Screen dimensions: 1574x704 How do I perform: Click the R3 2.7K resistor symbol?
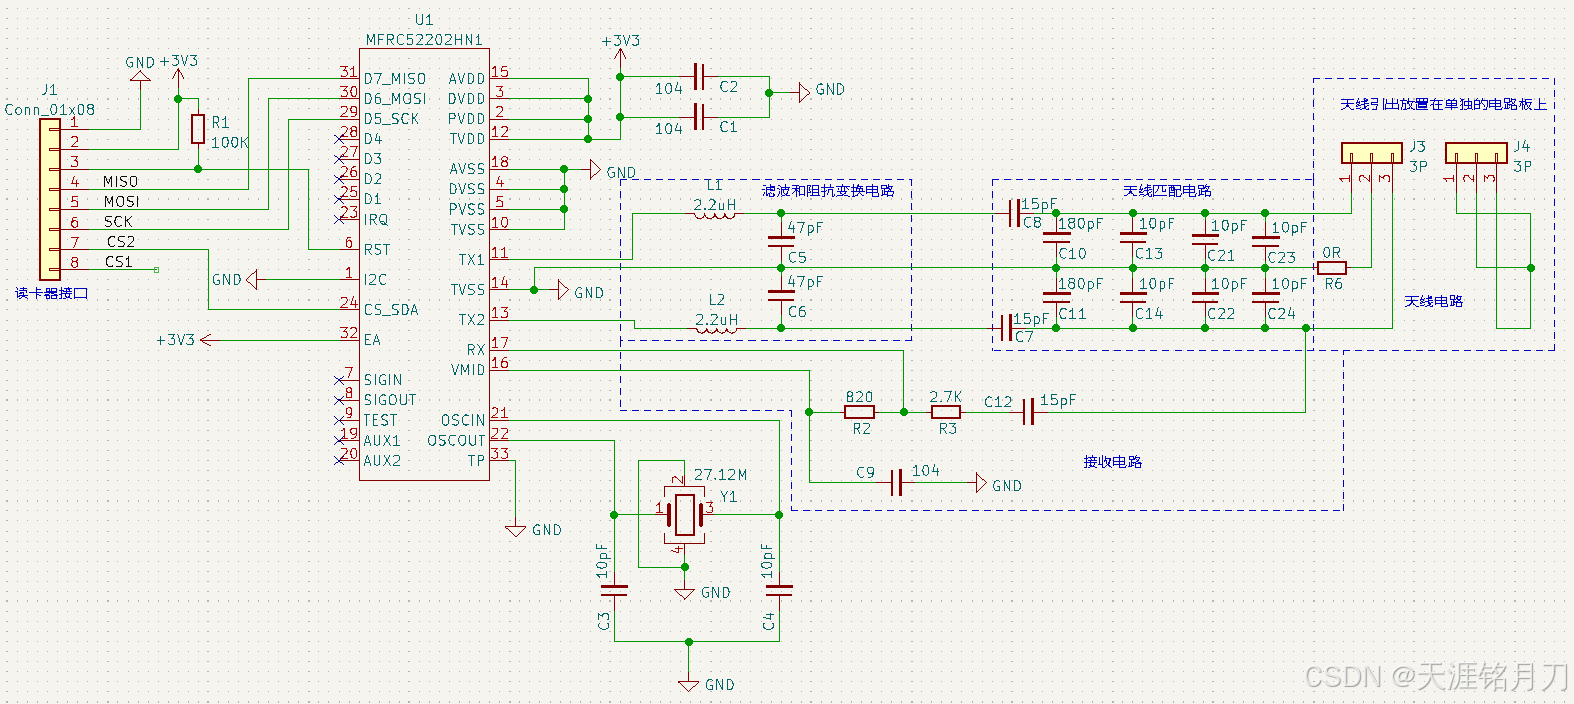tap(946, 412)
